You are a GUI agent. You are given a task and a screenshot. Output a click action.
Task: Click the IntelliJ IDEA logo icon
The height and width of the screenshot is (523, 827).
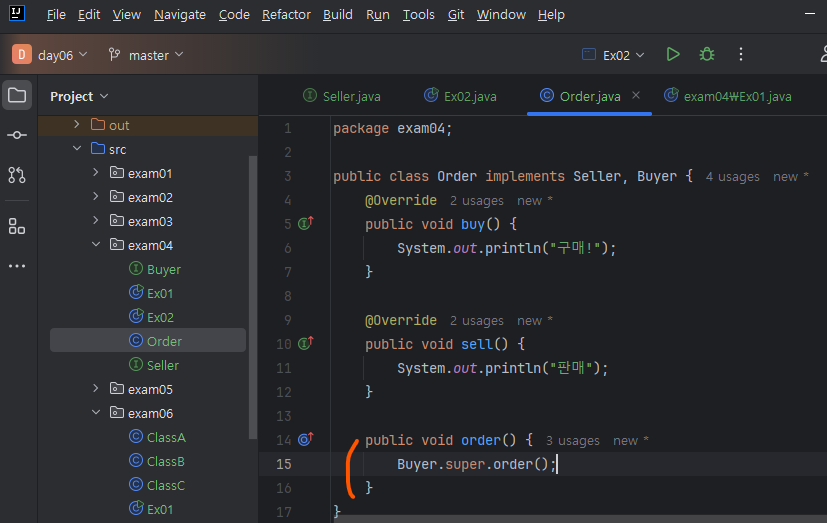tap(17, 13)
